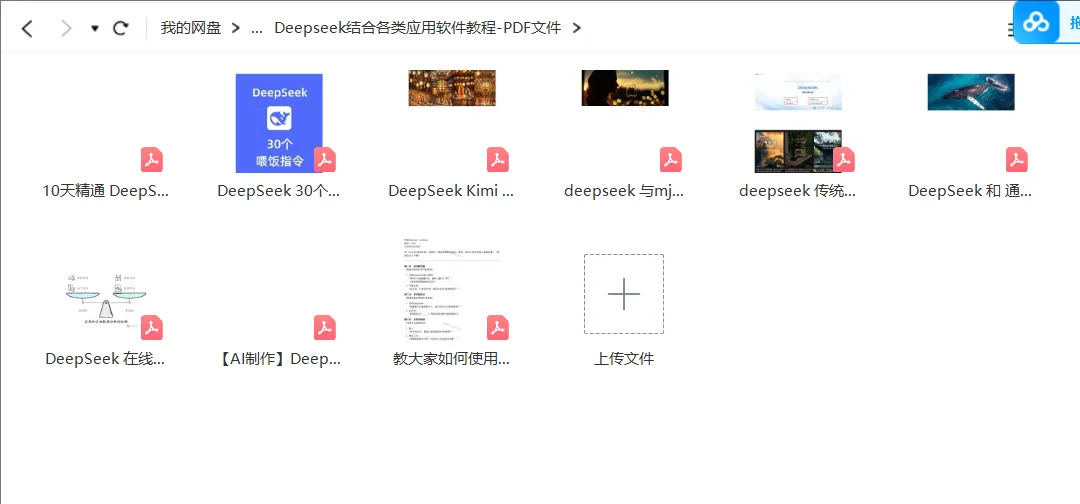Open the navigation history dropdown triangle
Viewport: 1080px width, 504px height.
[95, 28]
